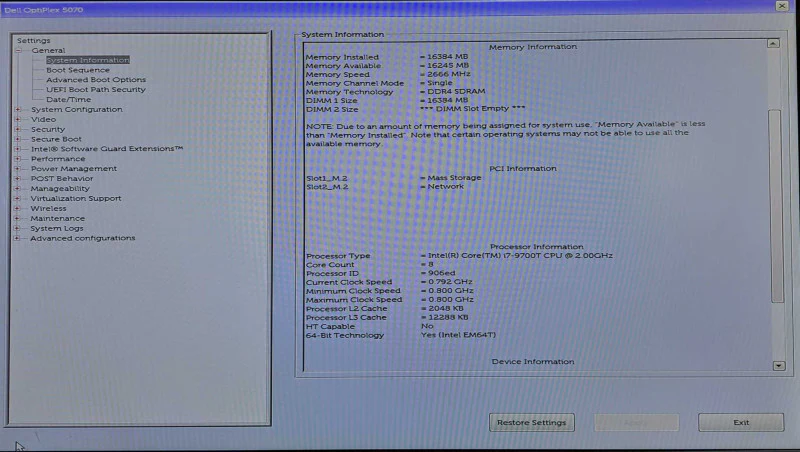Screen dimensions: 800x452
Task: Close the BIOS setup window
Action: pyautogui.click(x=782, y=6)
